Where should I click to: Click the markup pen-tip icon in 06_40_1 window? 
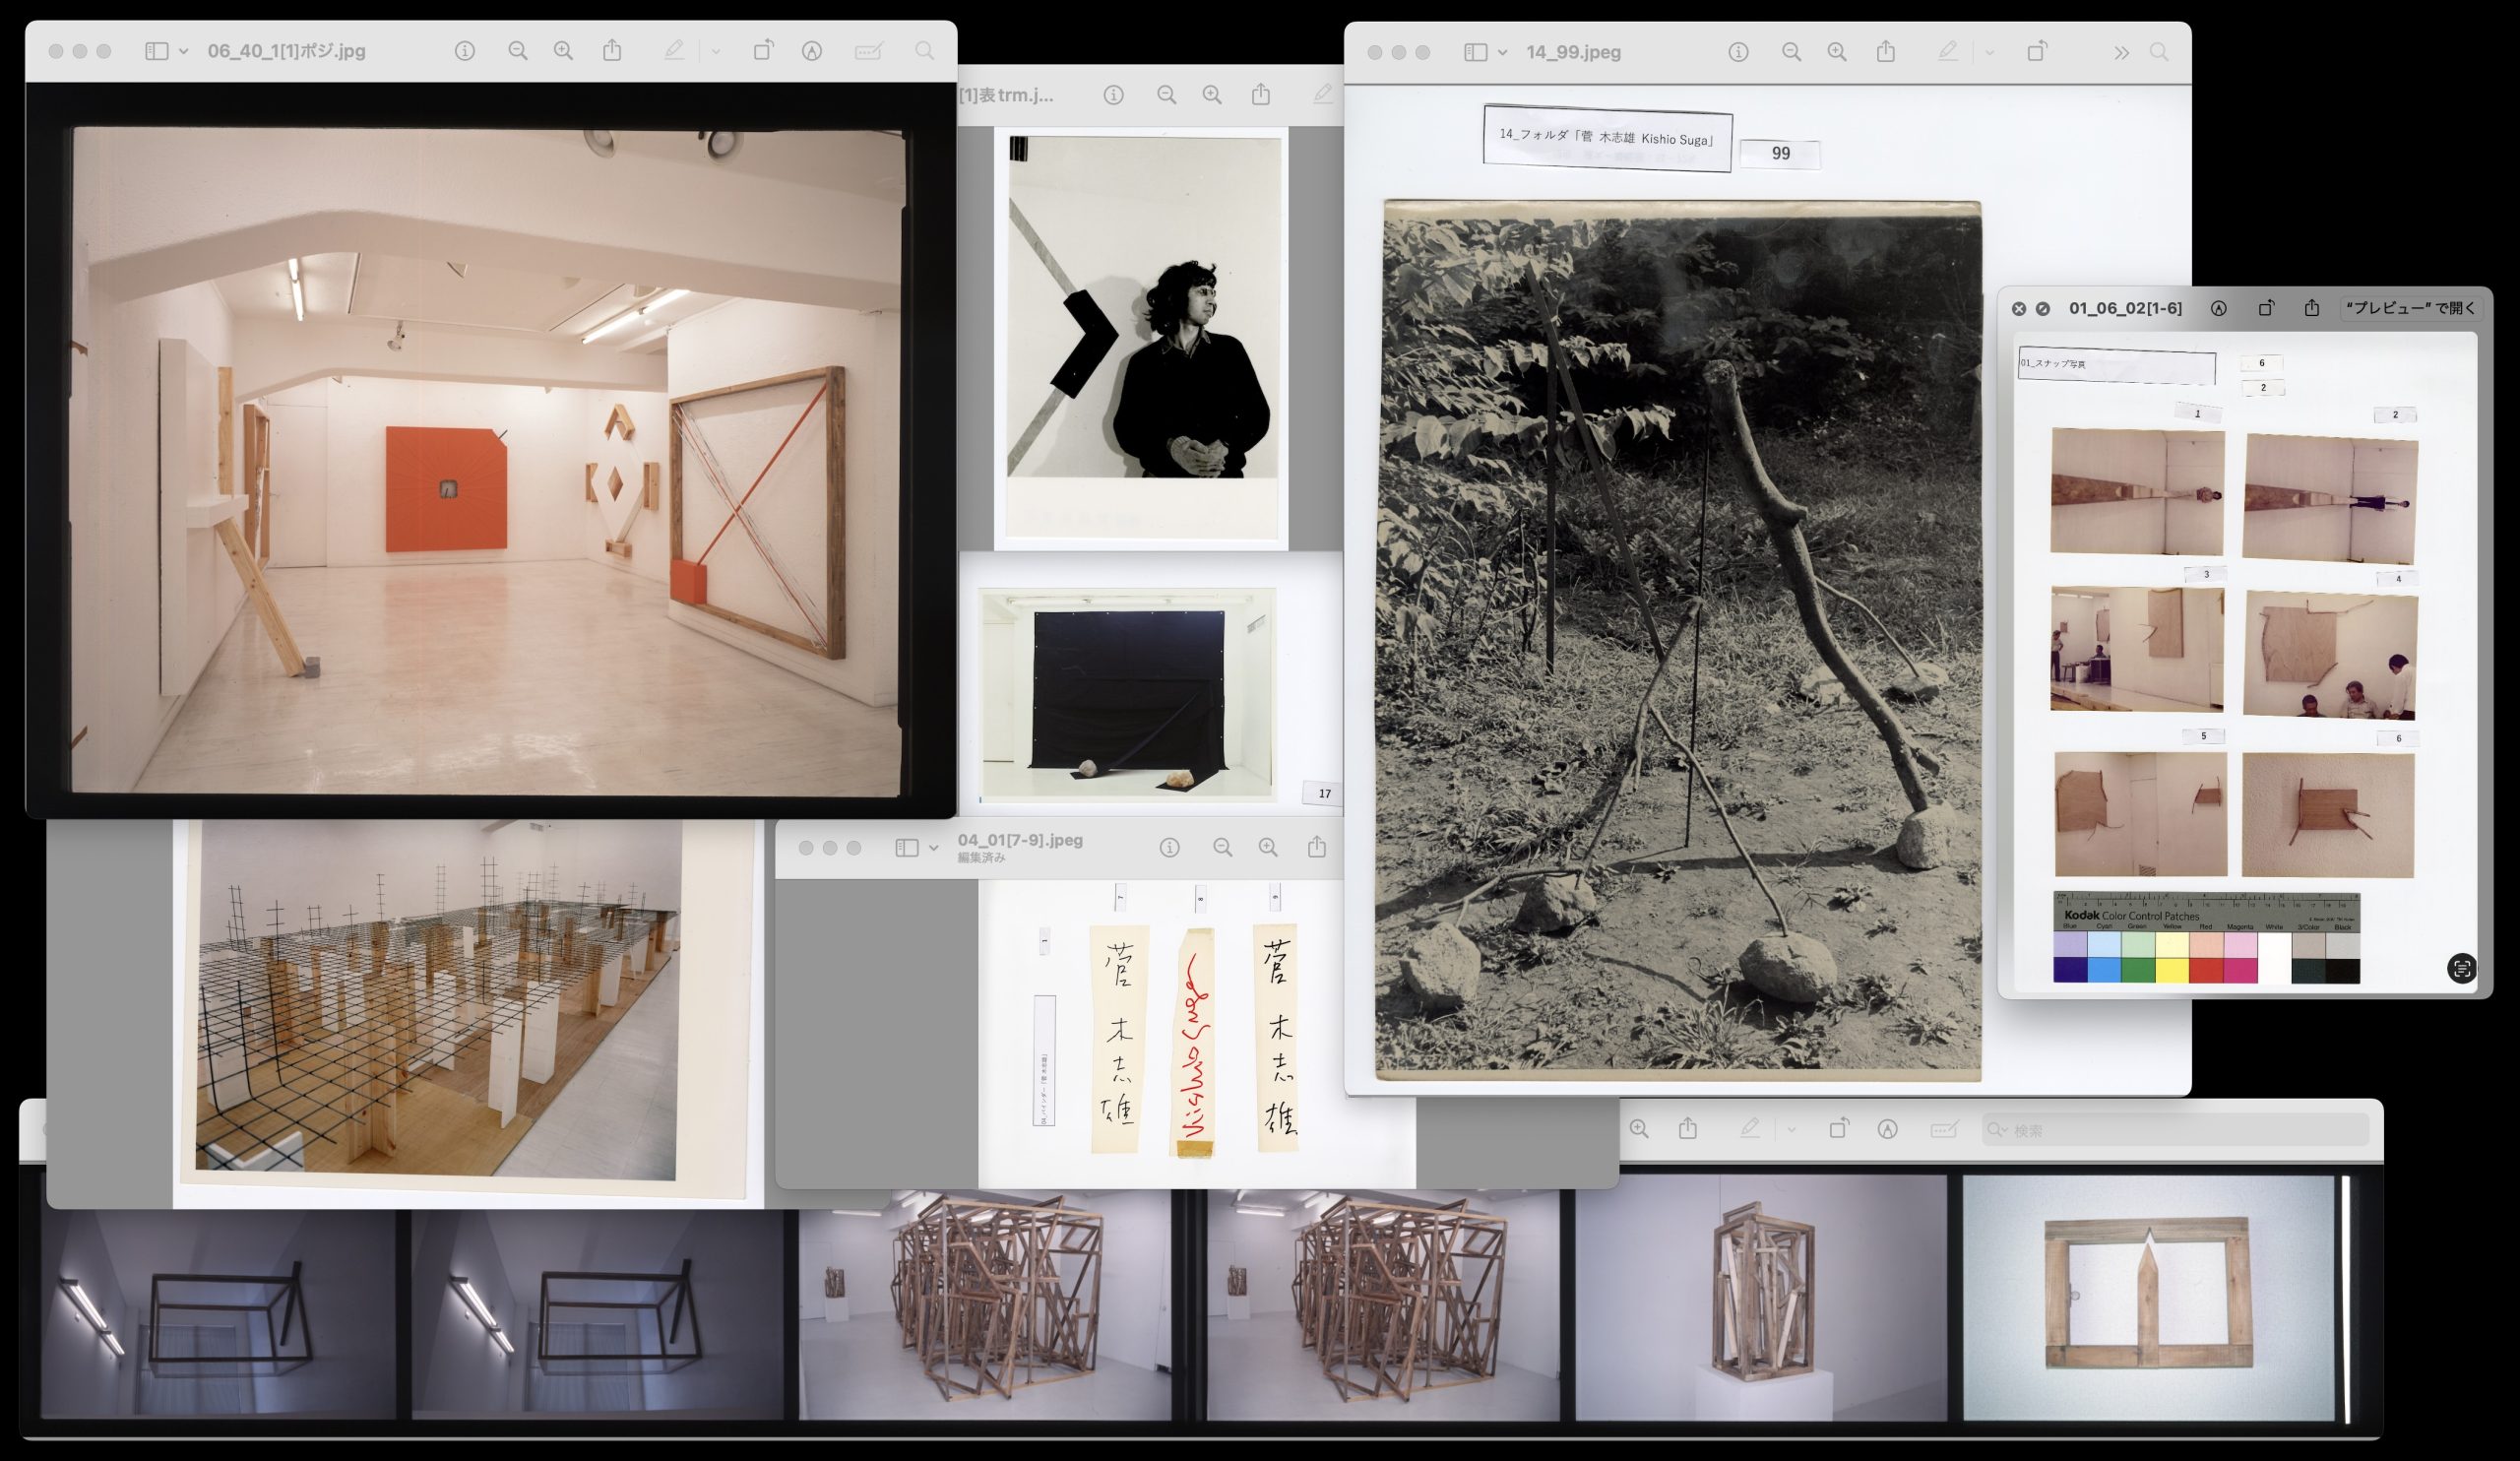pos(812,51)
